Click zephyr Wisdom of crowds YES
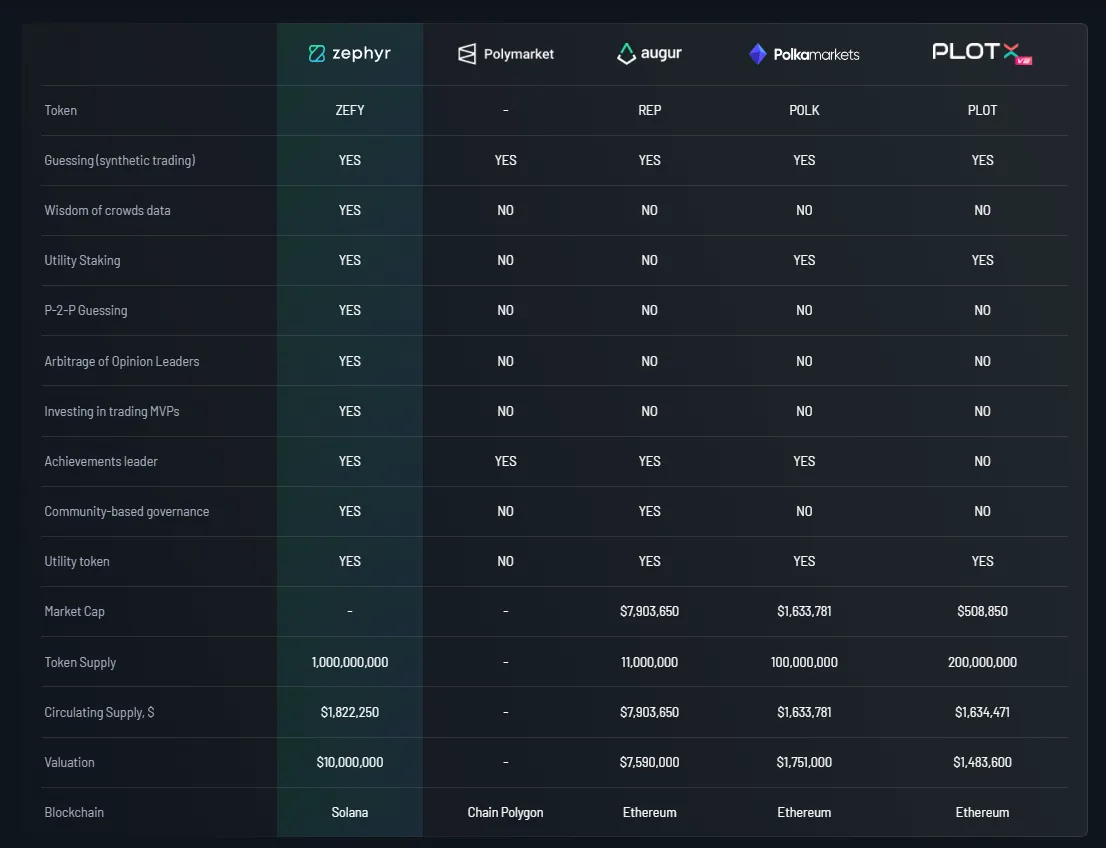Viewport: 1106px width, 848px height. pos(350,210)
